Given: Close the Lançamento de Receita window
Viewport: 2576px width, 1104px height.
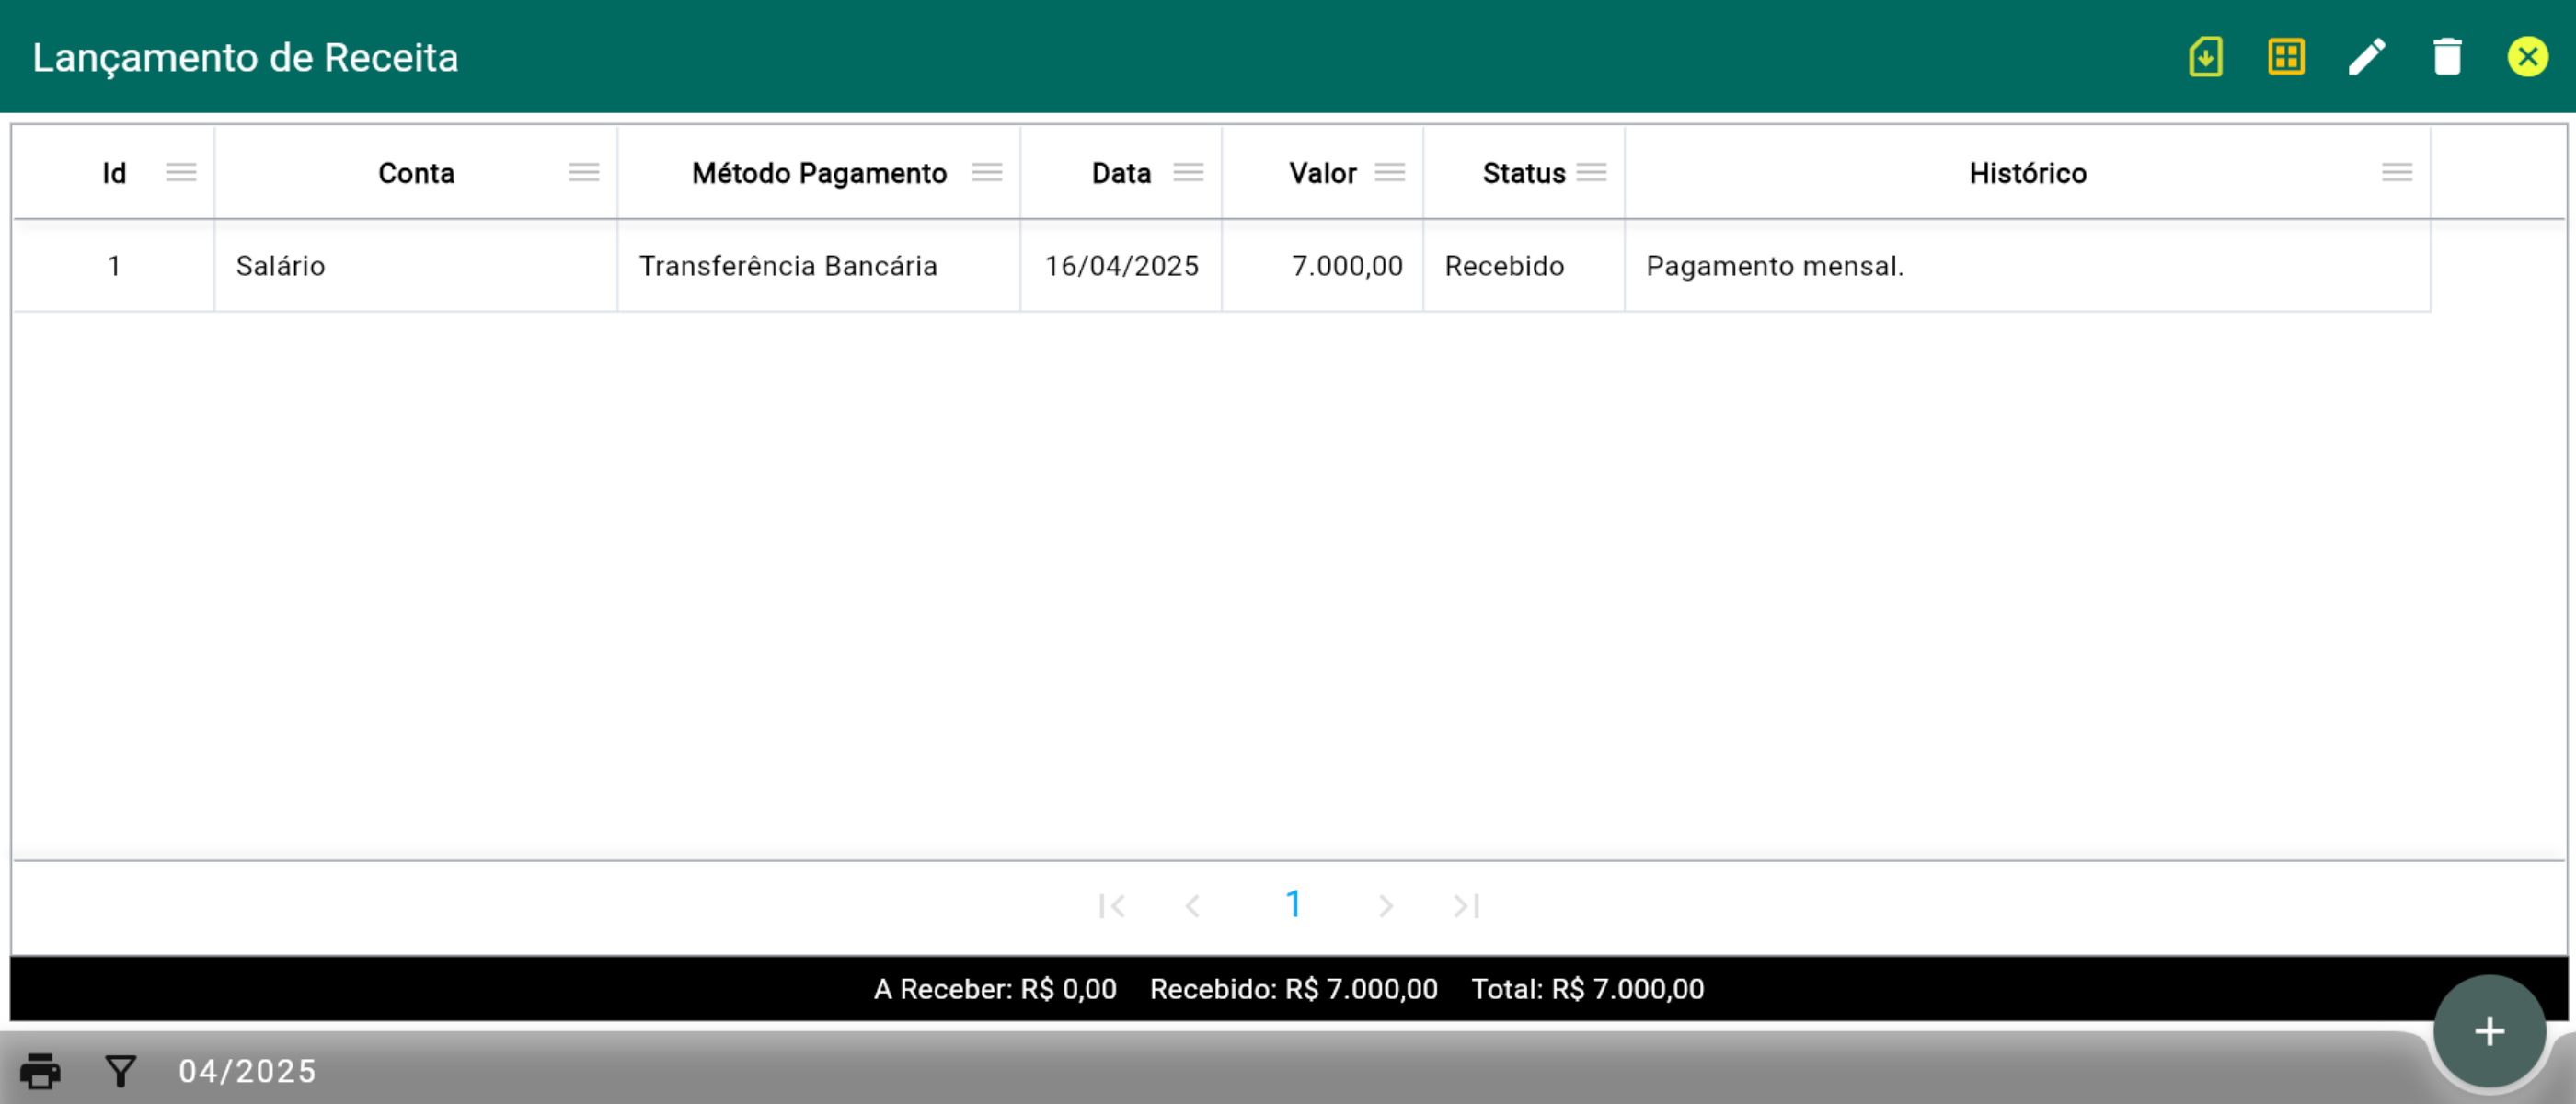Looking at the screenshot, I should point(2527,57).
